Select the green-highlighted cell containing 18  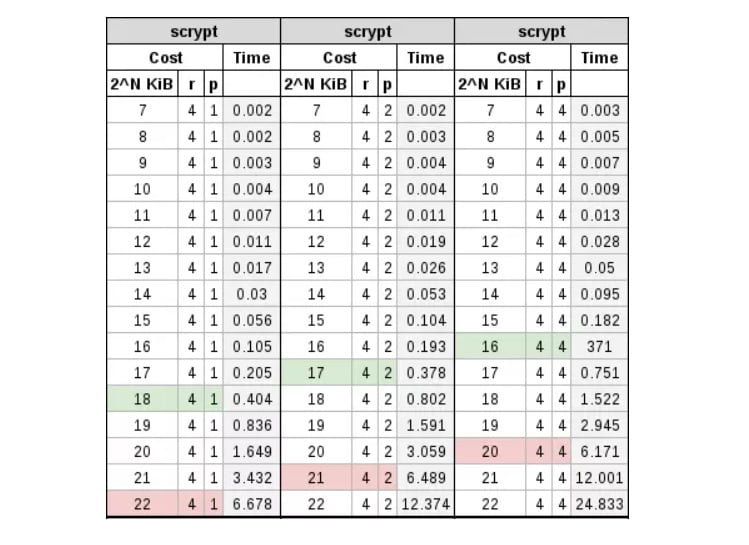click(x=142, y=399)
